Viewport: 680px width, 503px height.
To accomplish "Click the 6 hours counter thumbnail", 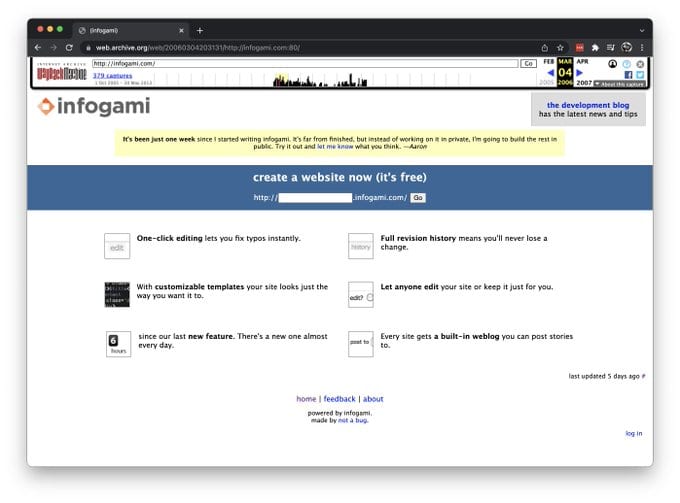I will pos(118,344).
